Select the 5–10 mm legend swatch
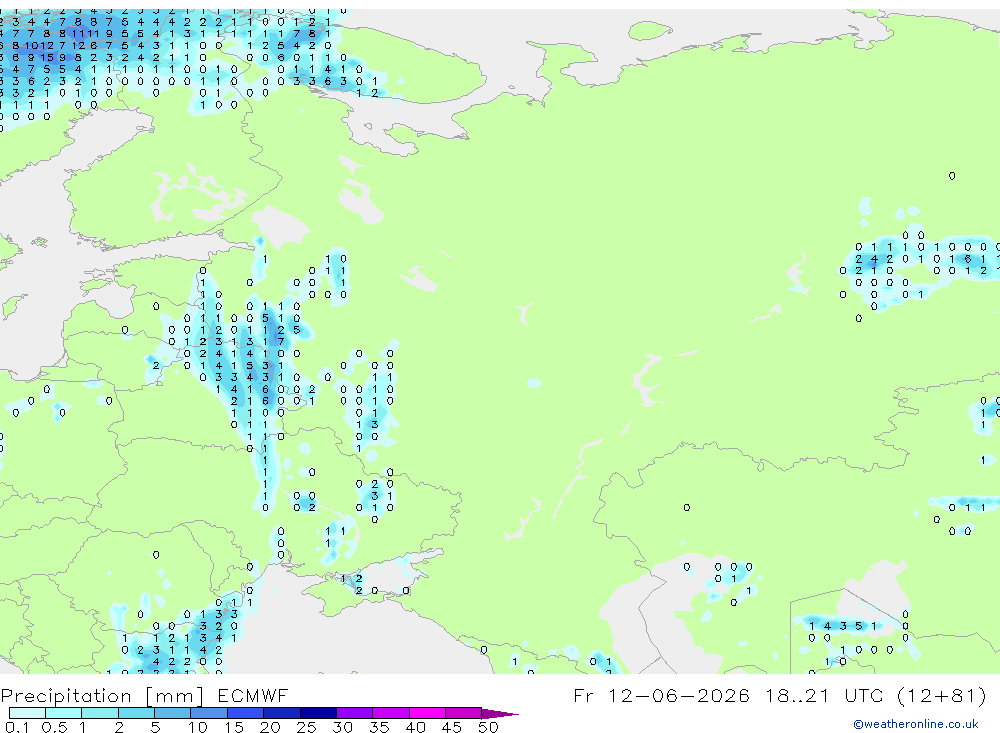1000x733 pixels. pyautogui.click(x=173, y=713)
